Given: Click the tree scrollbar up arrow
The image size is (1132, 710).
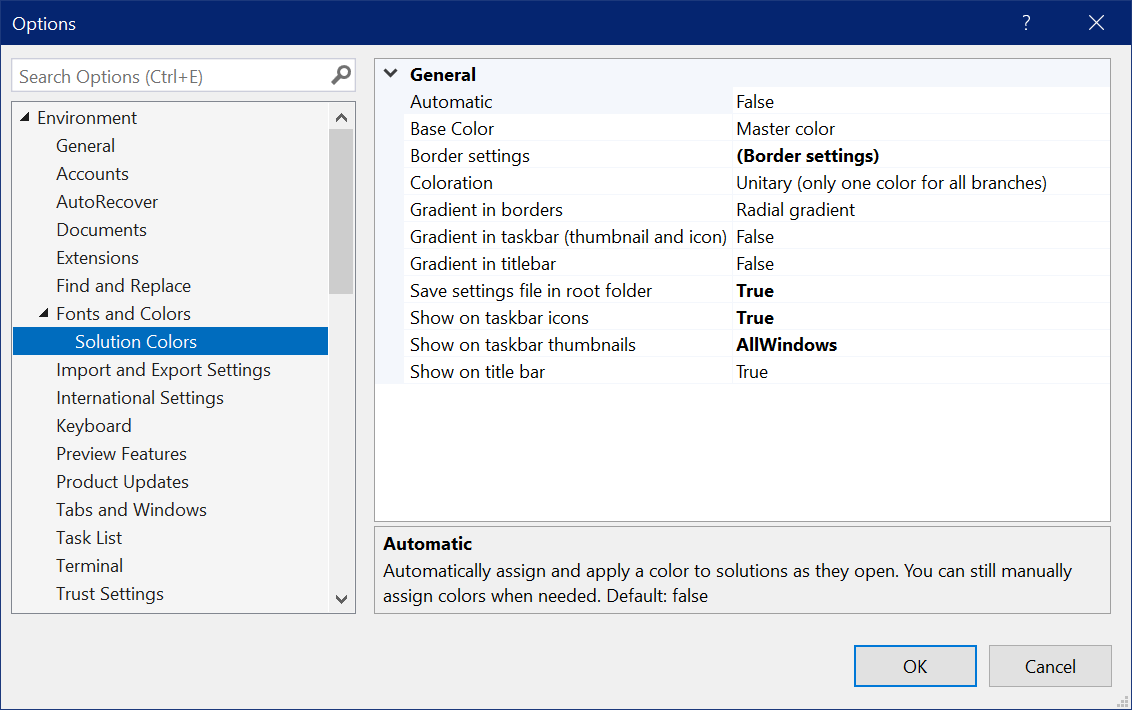Looking at the screenshot, I should click(341, 117).
